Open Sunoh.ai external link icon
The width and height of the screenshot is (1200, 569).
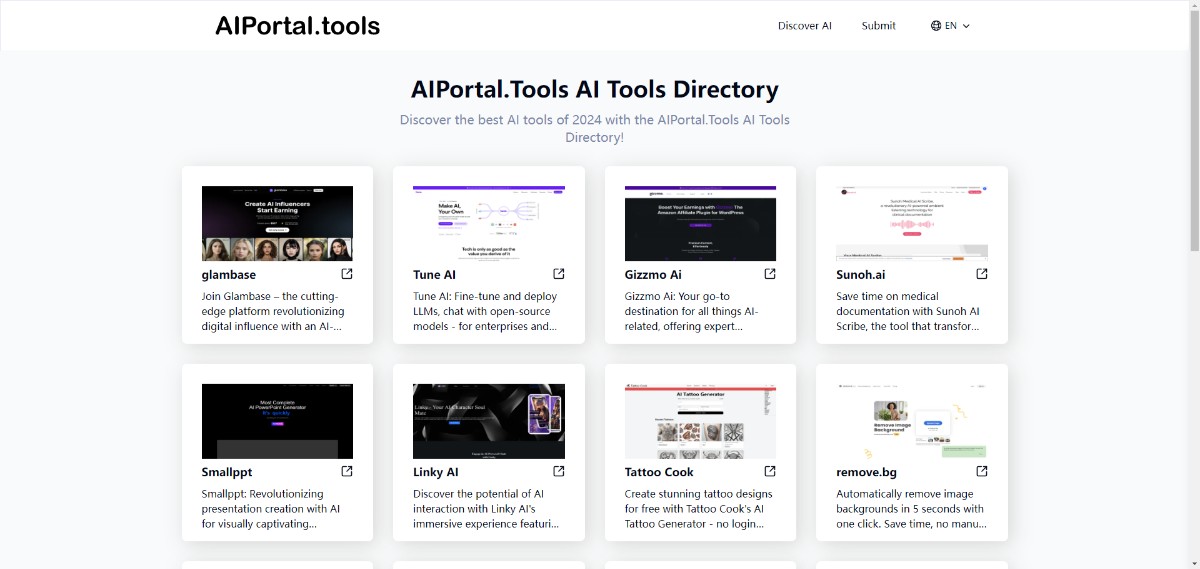pyautogui.click(x=982, y=274)
